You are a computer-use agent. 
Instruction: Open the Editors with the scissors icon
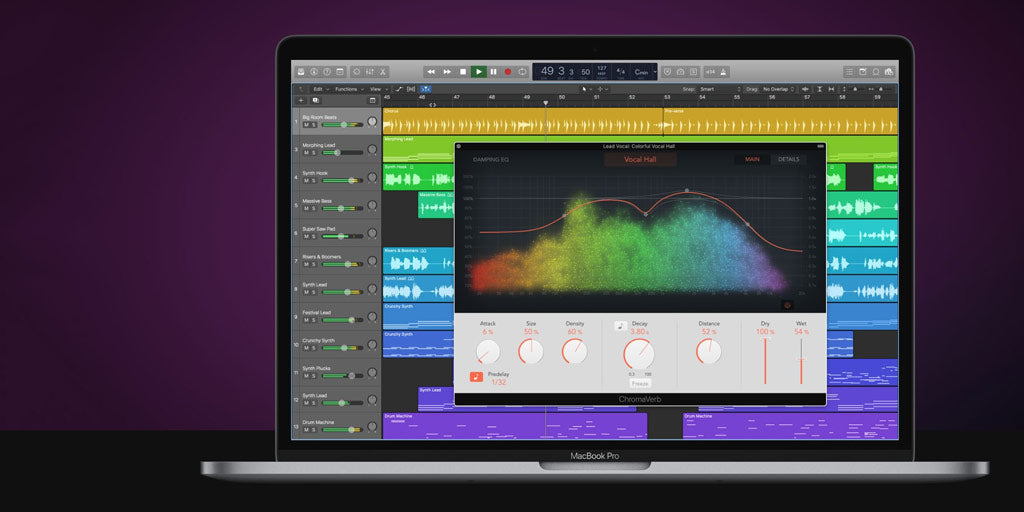[x=383, y=72]
